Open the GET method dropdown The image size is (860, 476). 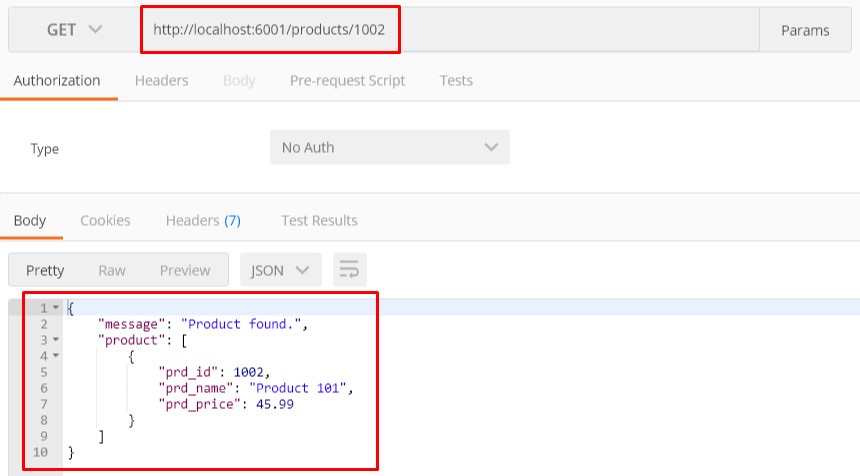[x=75, y=30]
